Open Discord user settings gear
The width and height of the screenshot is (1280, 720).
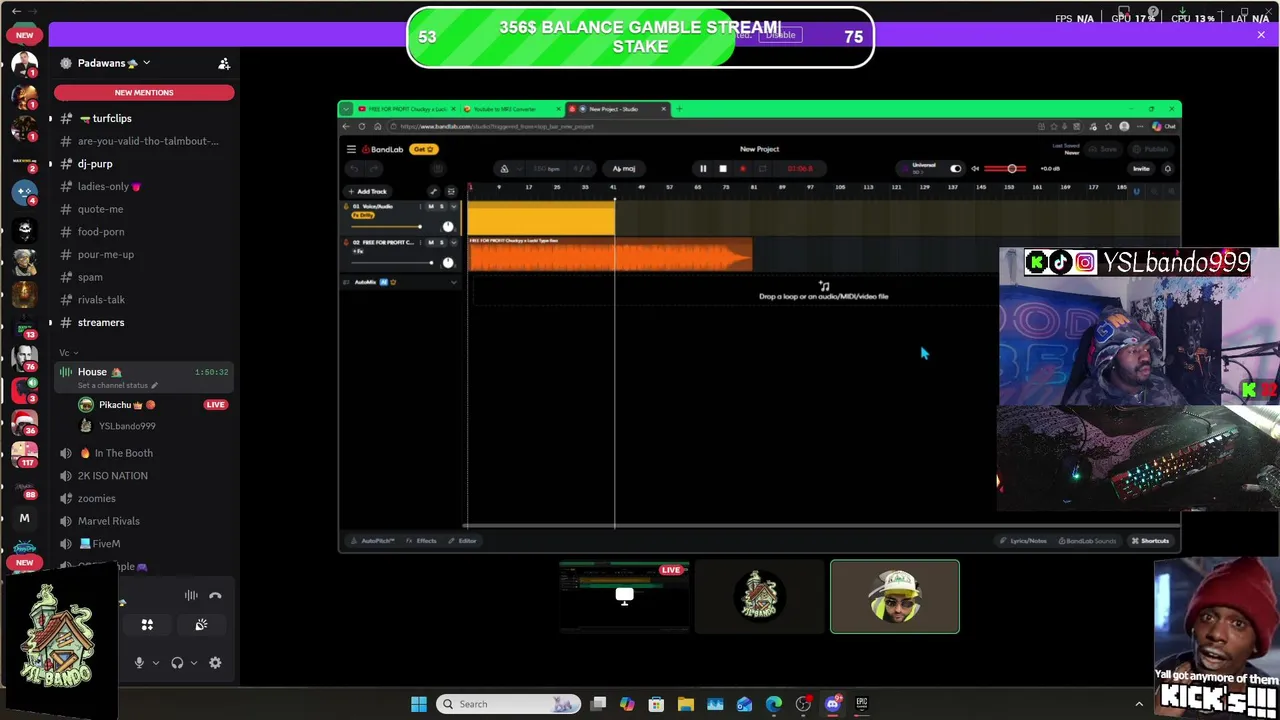(215, 662)
